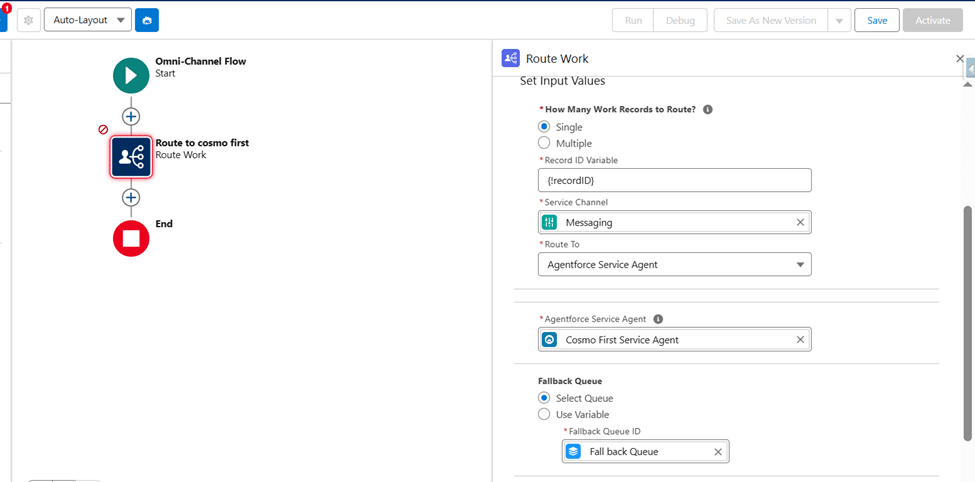Click the Cosmo First Service Agent icon
The image size is (975, 482).
[550, 340]
